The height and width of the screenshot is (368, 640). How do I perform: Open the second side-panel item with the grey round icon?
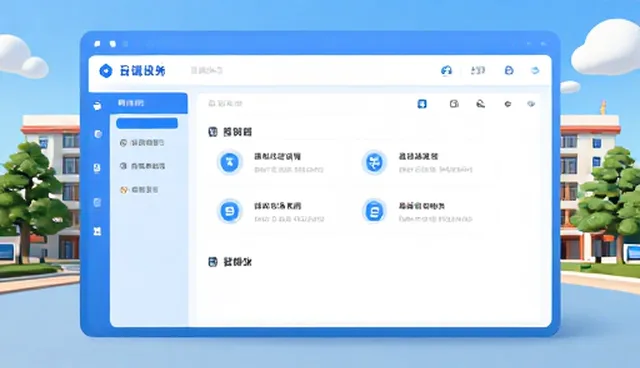(142, 166)
